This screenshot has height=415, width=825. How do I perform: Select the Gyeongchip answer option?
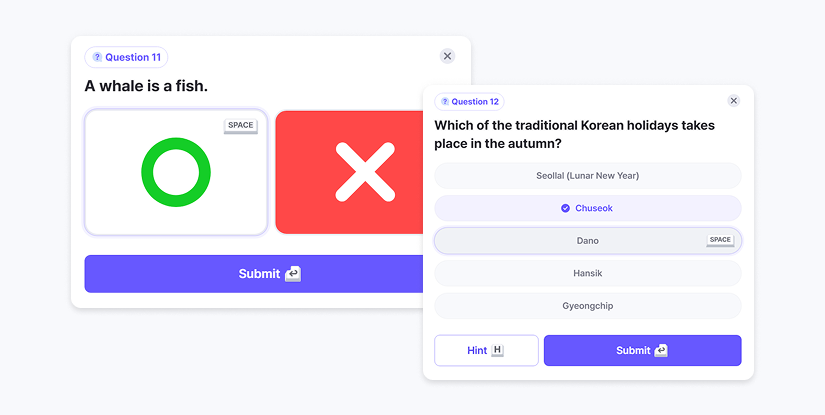click(587, 305)
